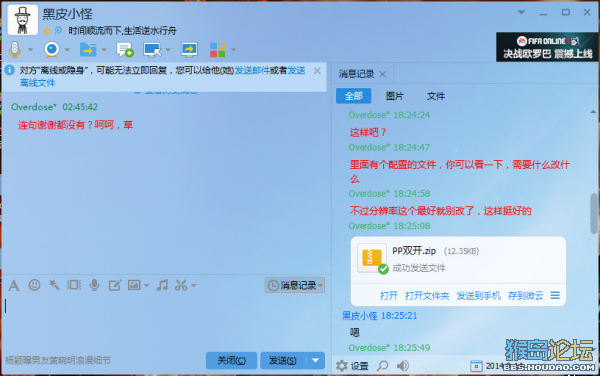Click the yellow star icon under name
Image resolution: width=600 pixels, height=376 pixels.
[47, 31]
